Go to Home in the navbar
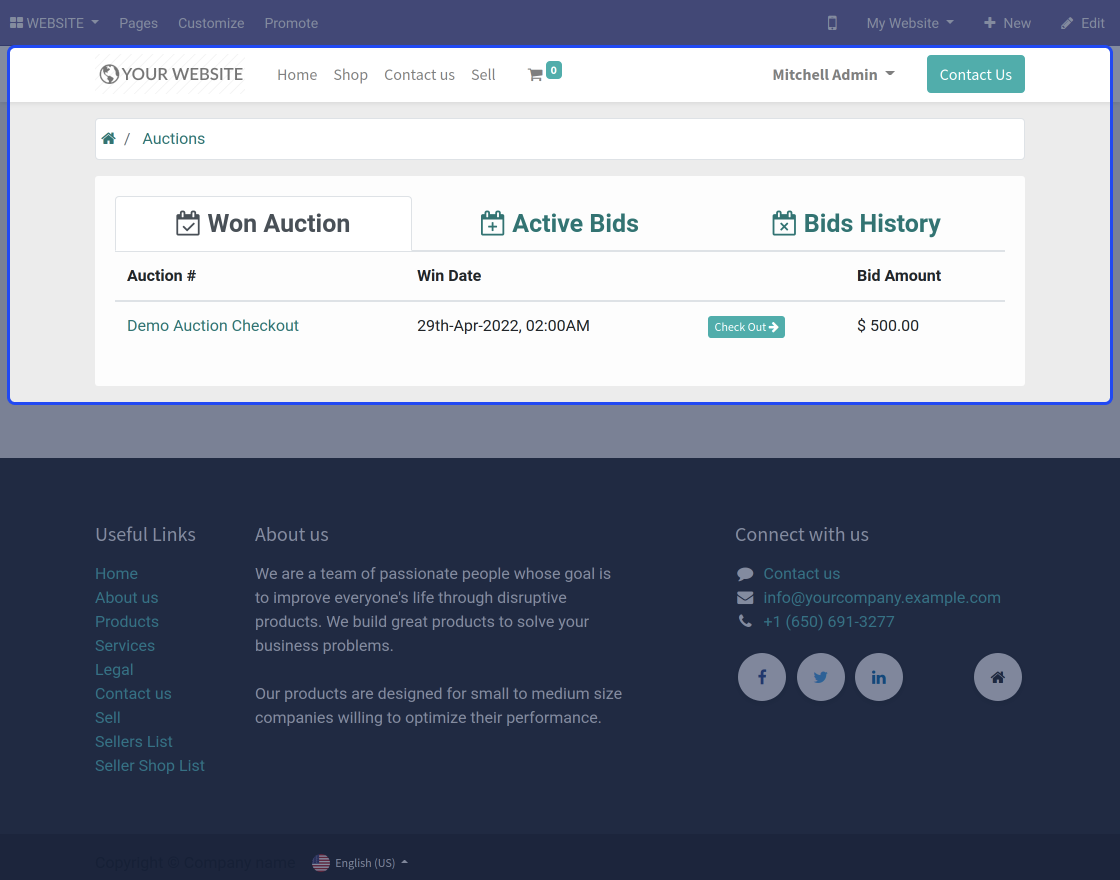The width and height of the screenshot is (1120, 880). pos(297,75)
